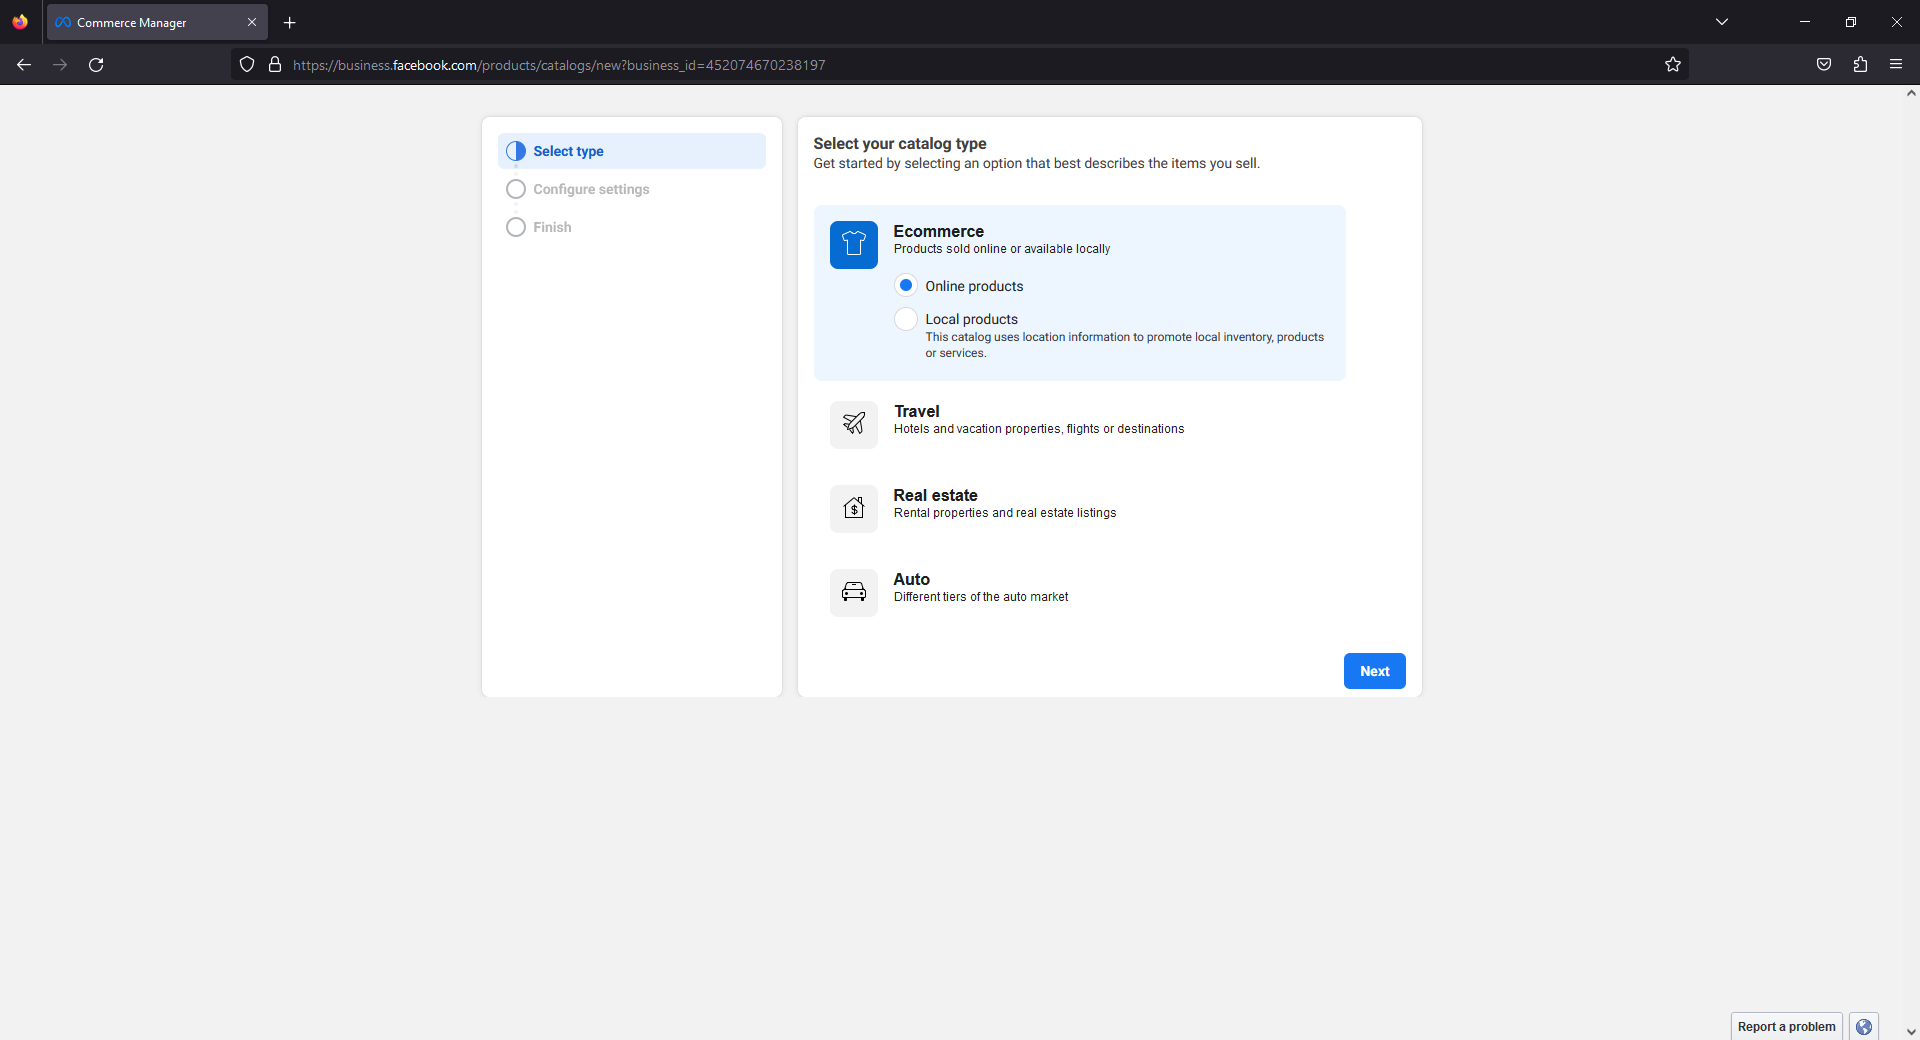Reload the Commerce Manager page

click(x=96, y=65)
